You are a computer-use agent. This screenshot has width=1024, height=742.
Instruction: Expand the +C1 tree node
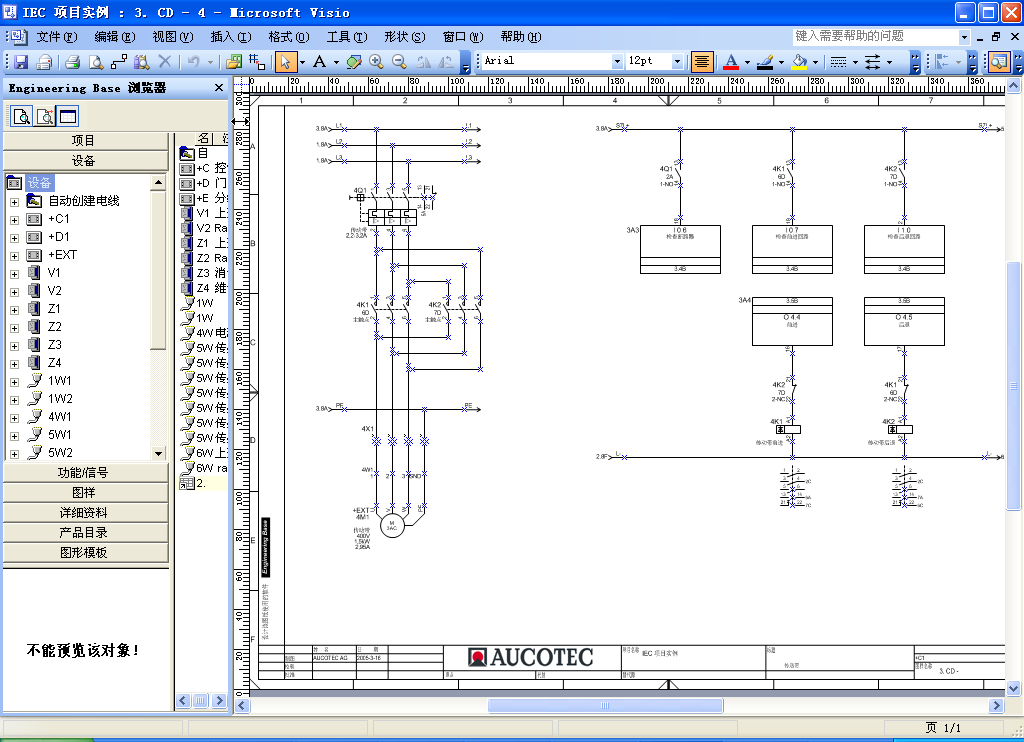click(x=14, y=220)
